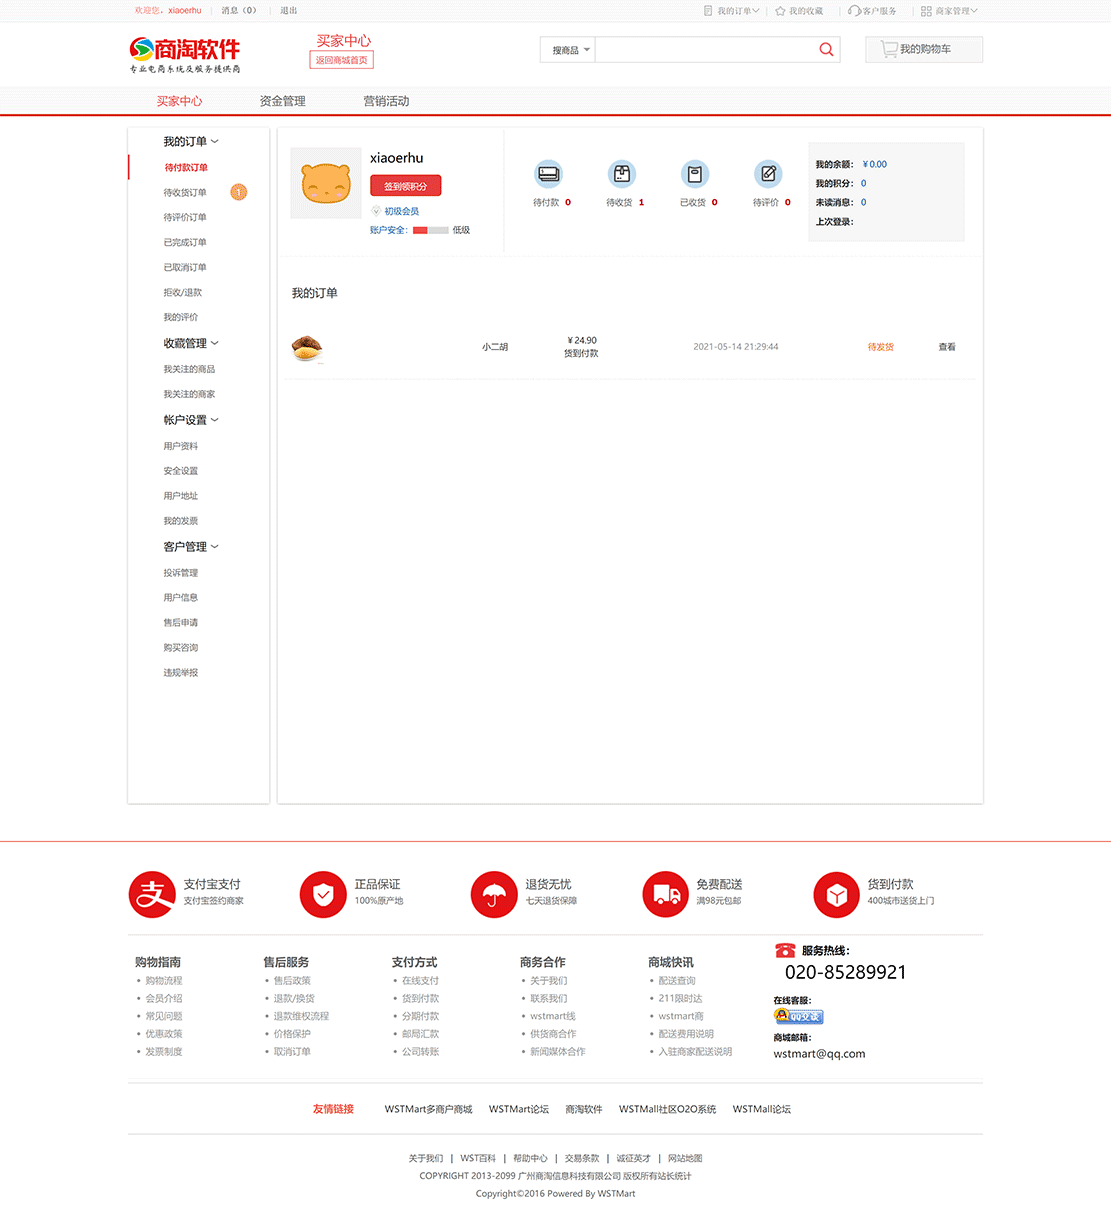
Task: Open the pending payment (待付款) icon
Action: pyautogui.click(x=548, y=174)
